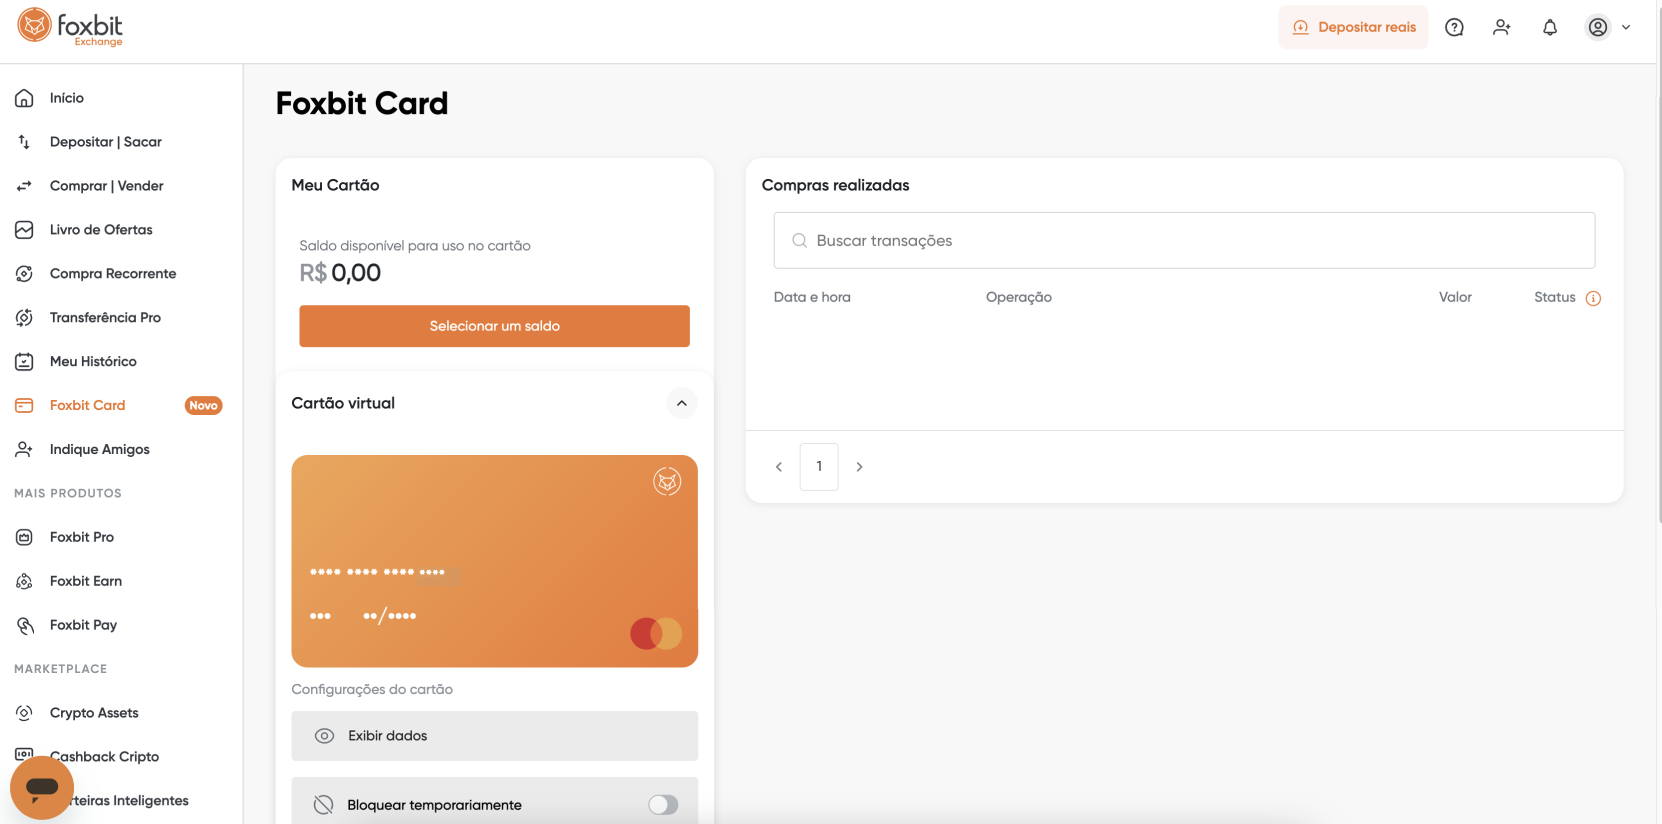The width and height of the screenshot is (1662, 824).
Task: Click the Status info icon
Action: coord(1593,298)
